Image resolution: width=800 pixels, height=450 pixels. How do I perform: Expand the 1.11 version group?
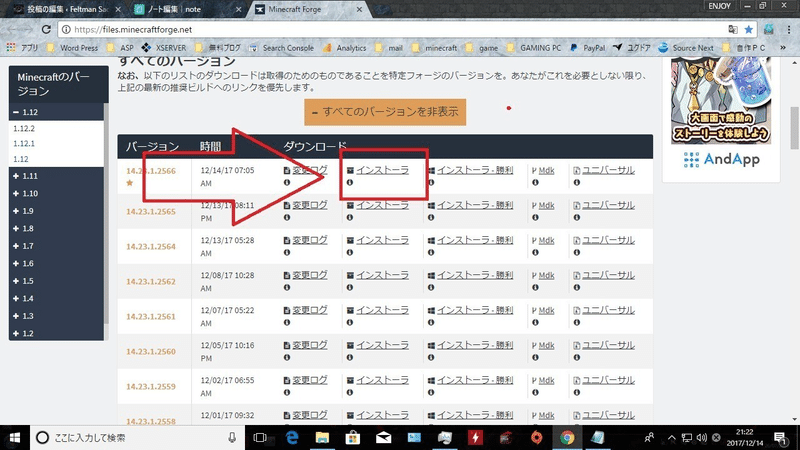point(56,176)
